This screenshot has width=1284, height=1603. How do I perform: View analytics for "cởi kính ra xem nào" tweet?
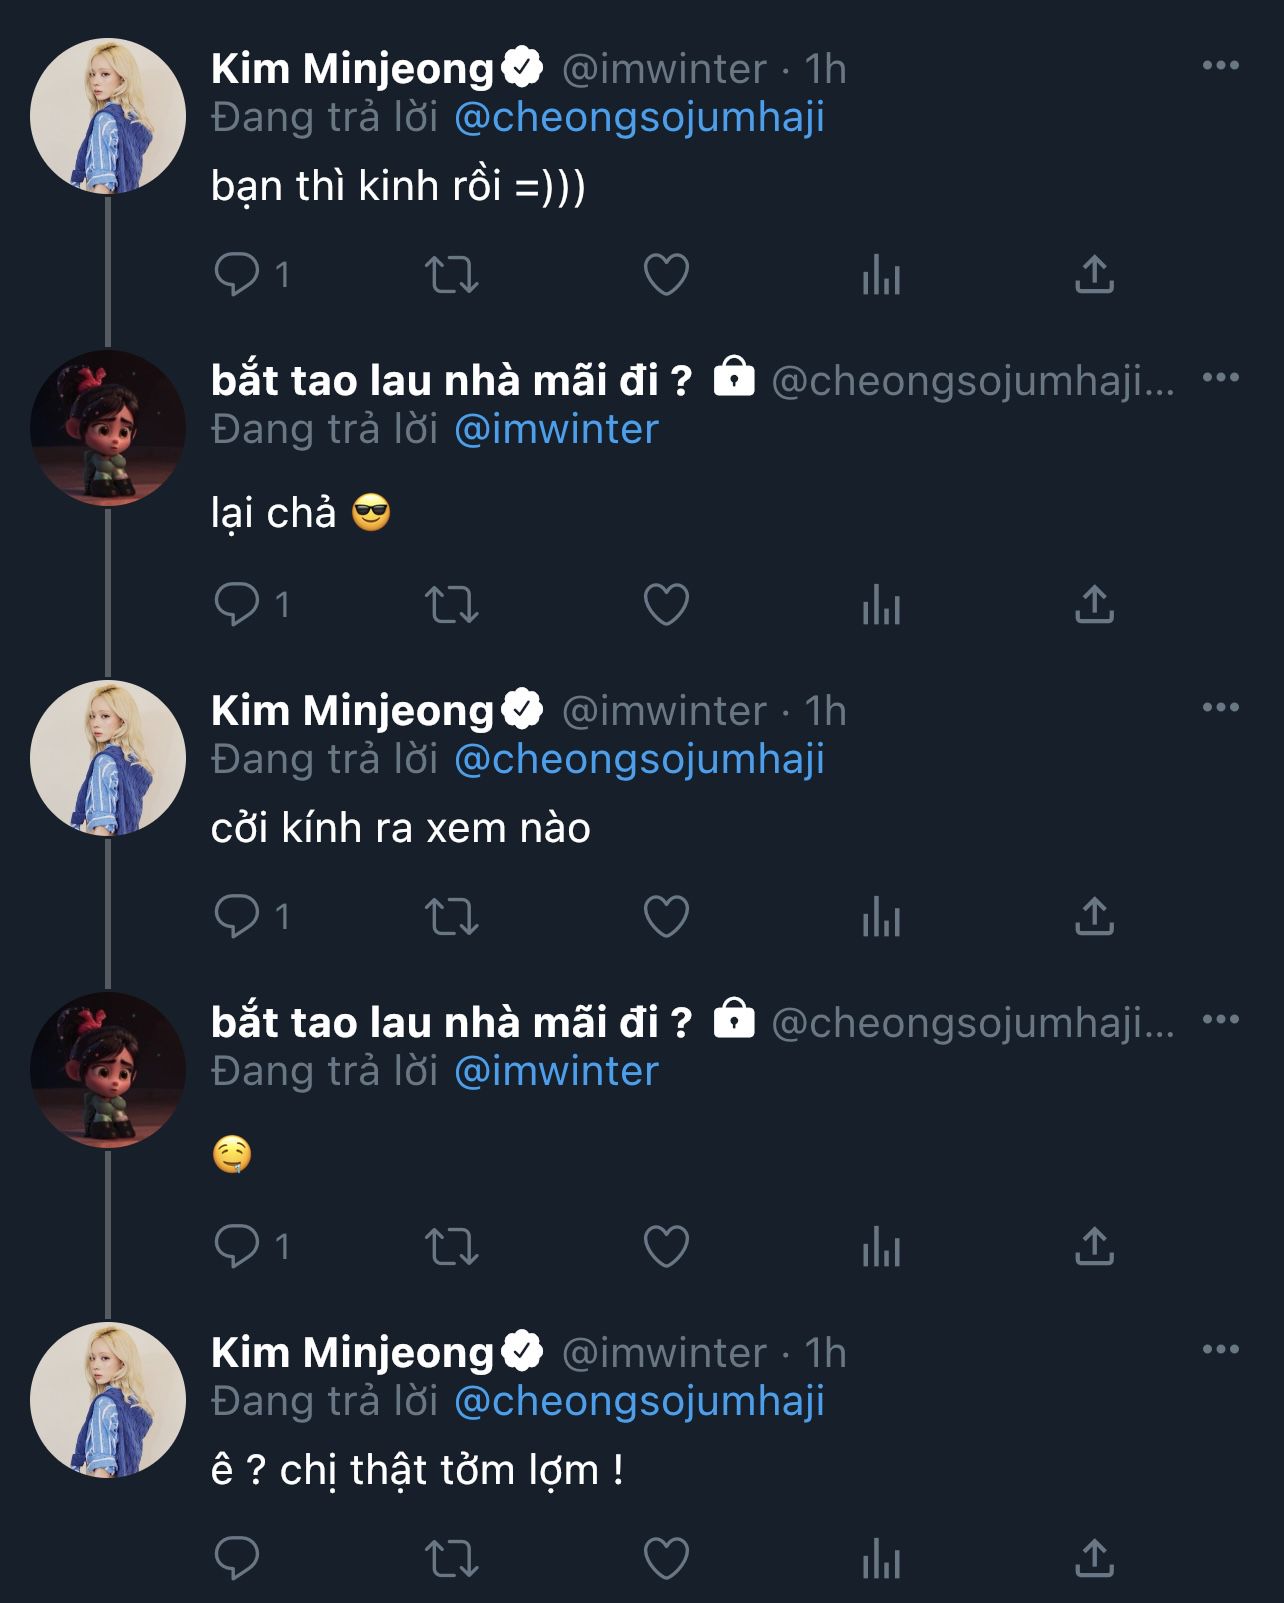pyautogui.click(x=881, y=916)
